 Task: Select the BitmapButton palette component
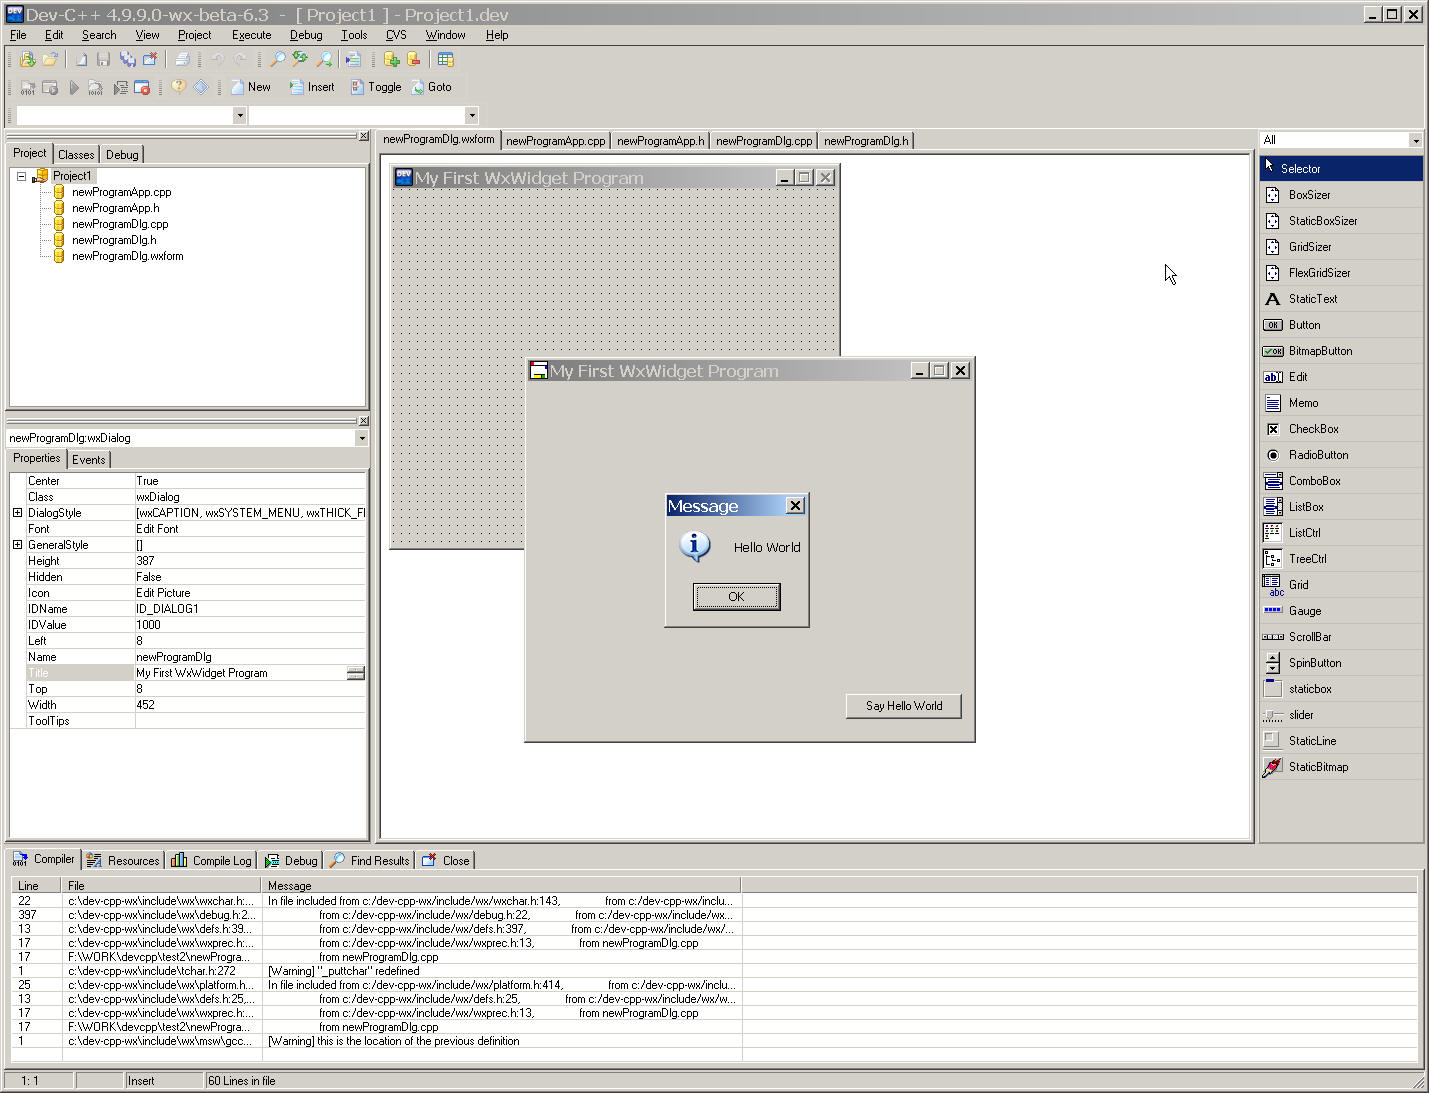pos(1319,351)
